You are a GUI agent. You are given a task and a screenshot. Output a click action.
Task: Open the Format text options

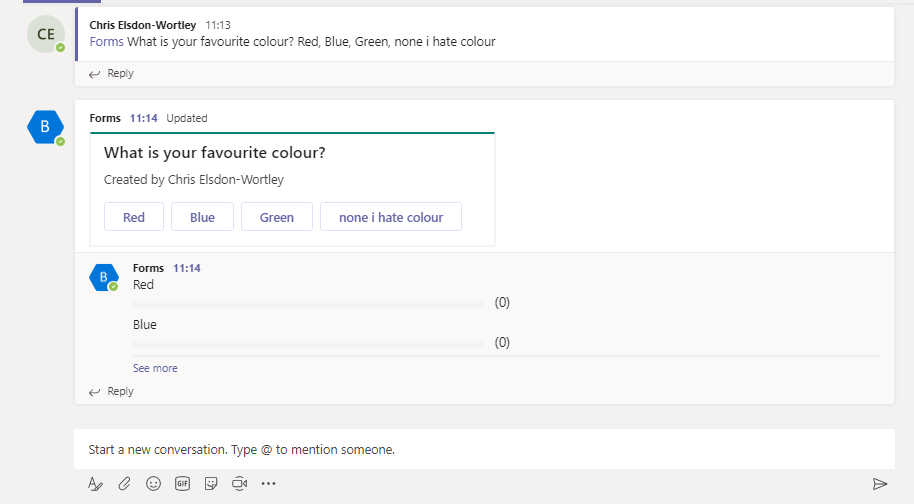[96, 483]
